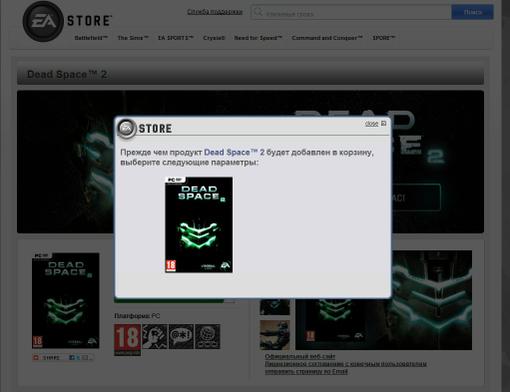The image size is (510, 392).
Task: Open the Command and Conquer™ menu item
Action: pos(327,38)
